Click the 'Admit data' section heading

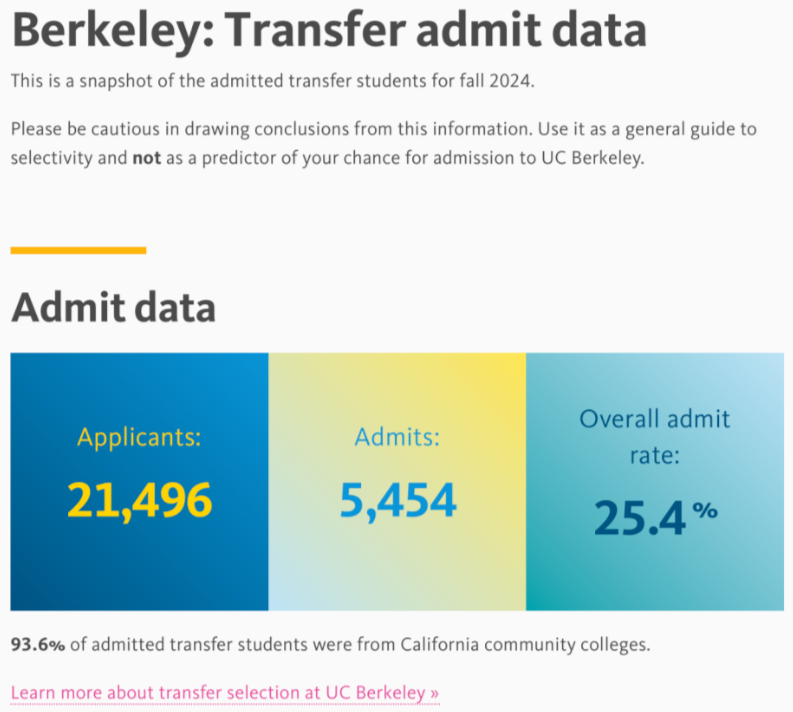pos(113,307)
